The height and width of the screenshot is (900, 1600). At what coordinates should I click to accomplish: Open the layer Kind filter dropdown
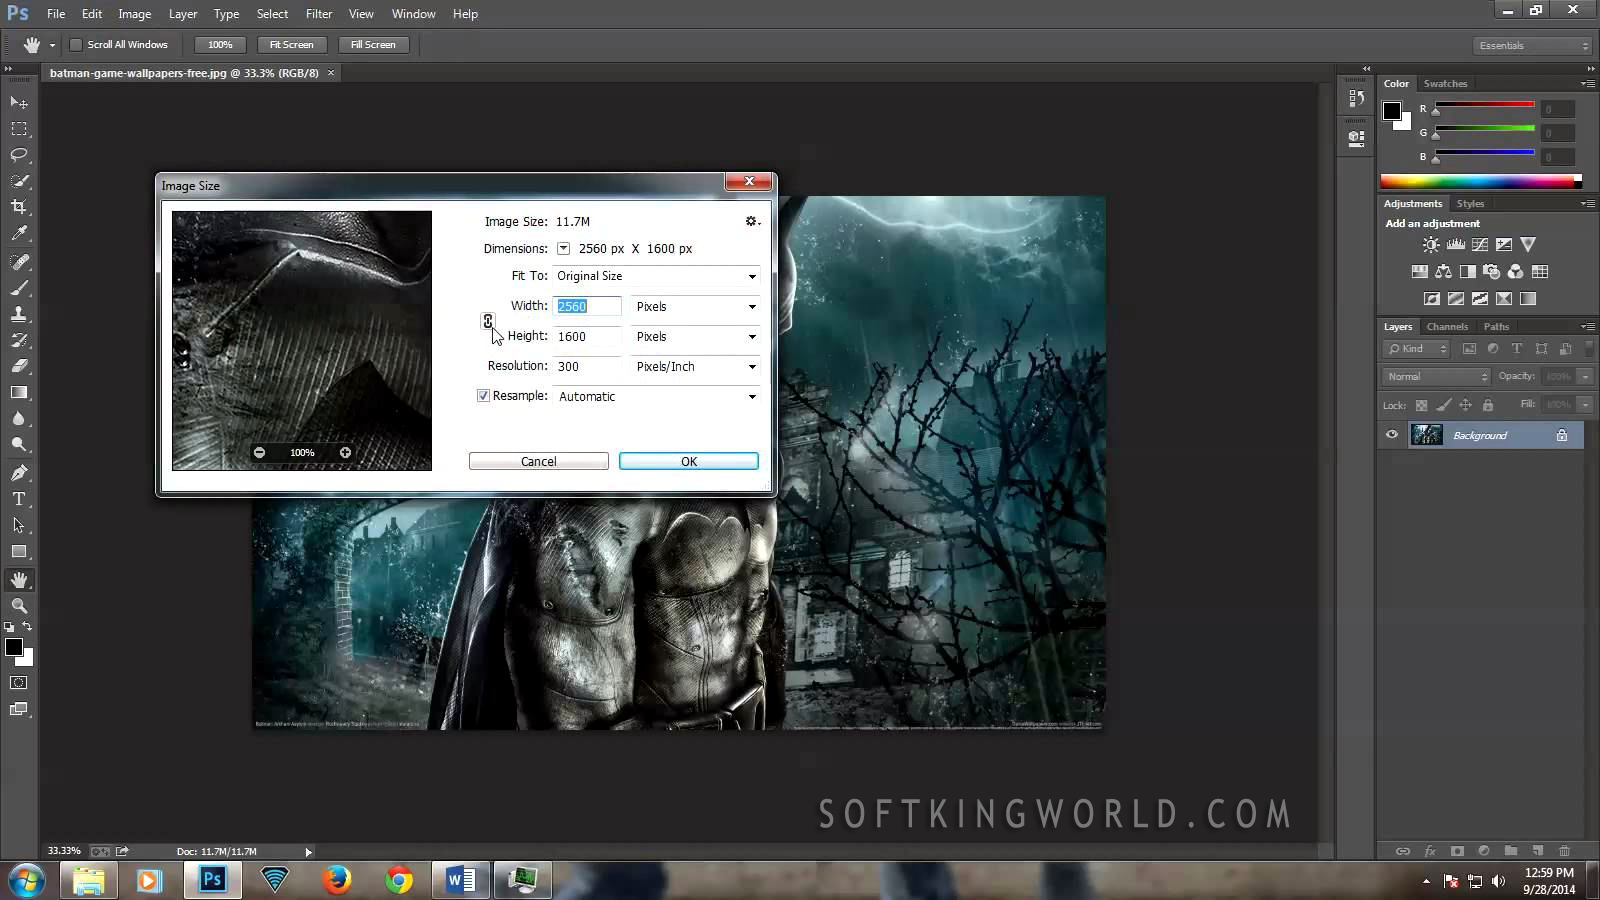(1416, 349)
